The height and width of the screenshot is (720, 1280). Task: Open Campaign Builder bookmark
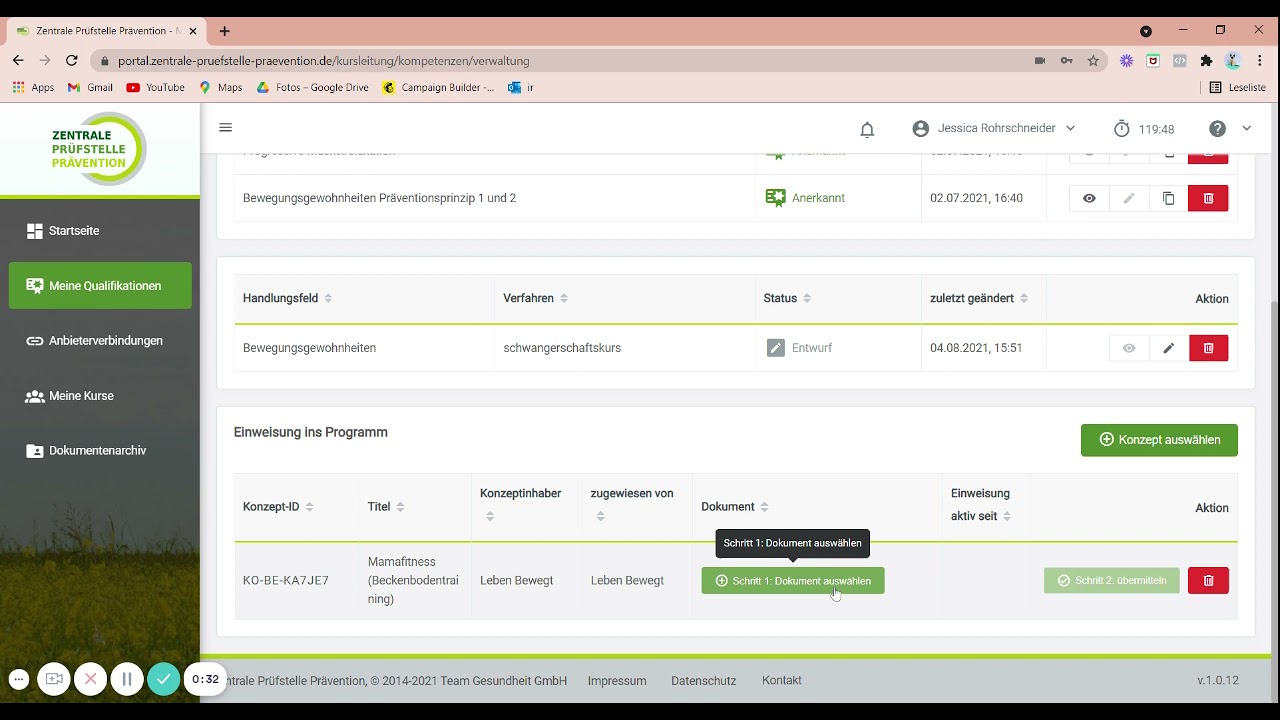(439, 88)
